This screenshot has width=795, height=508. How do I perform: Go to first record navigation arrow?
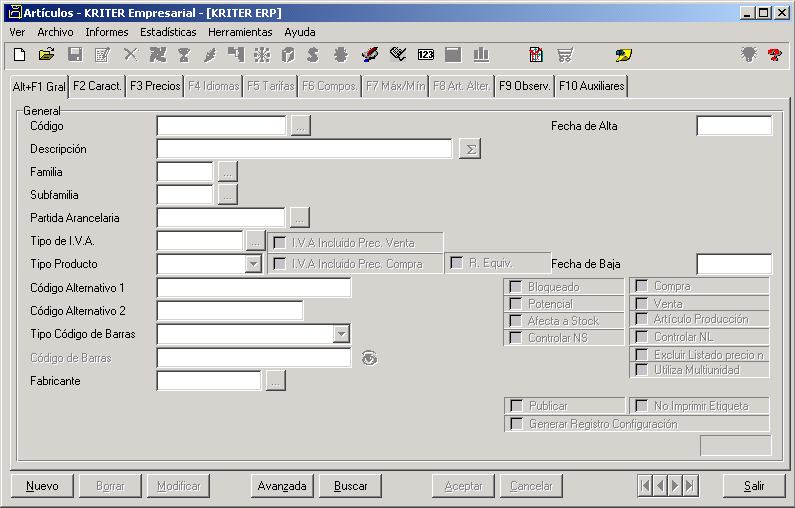point(645,486)
